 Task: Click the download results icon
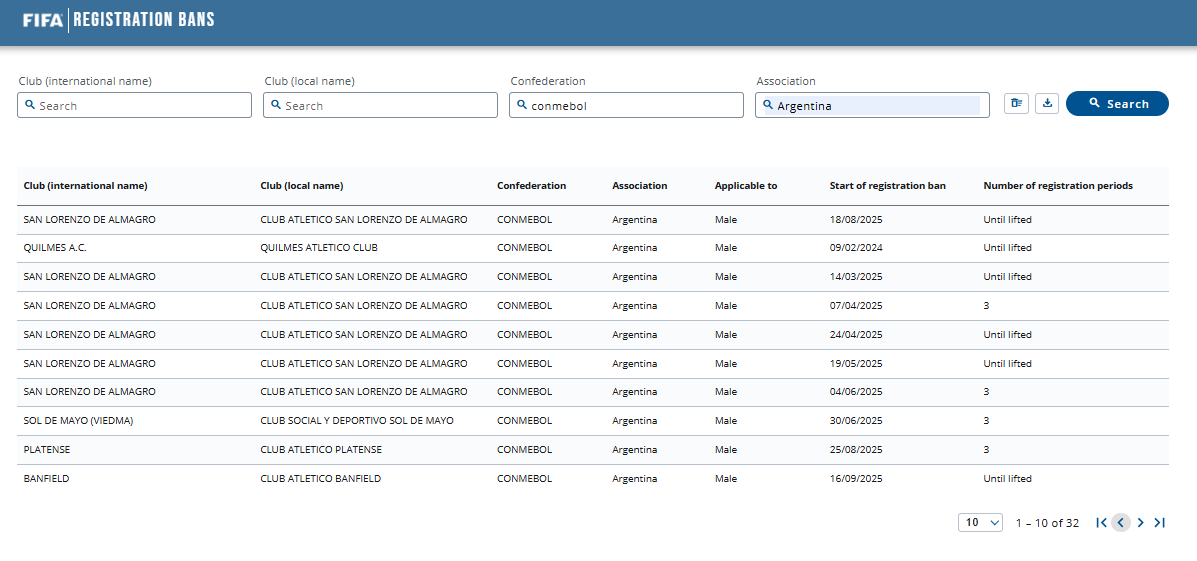tap(1046, 103)
